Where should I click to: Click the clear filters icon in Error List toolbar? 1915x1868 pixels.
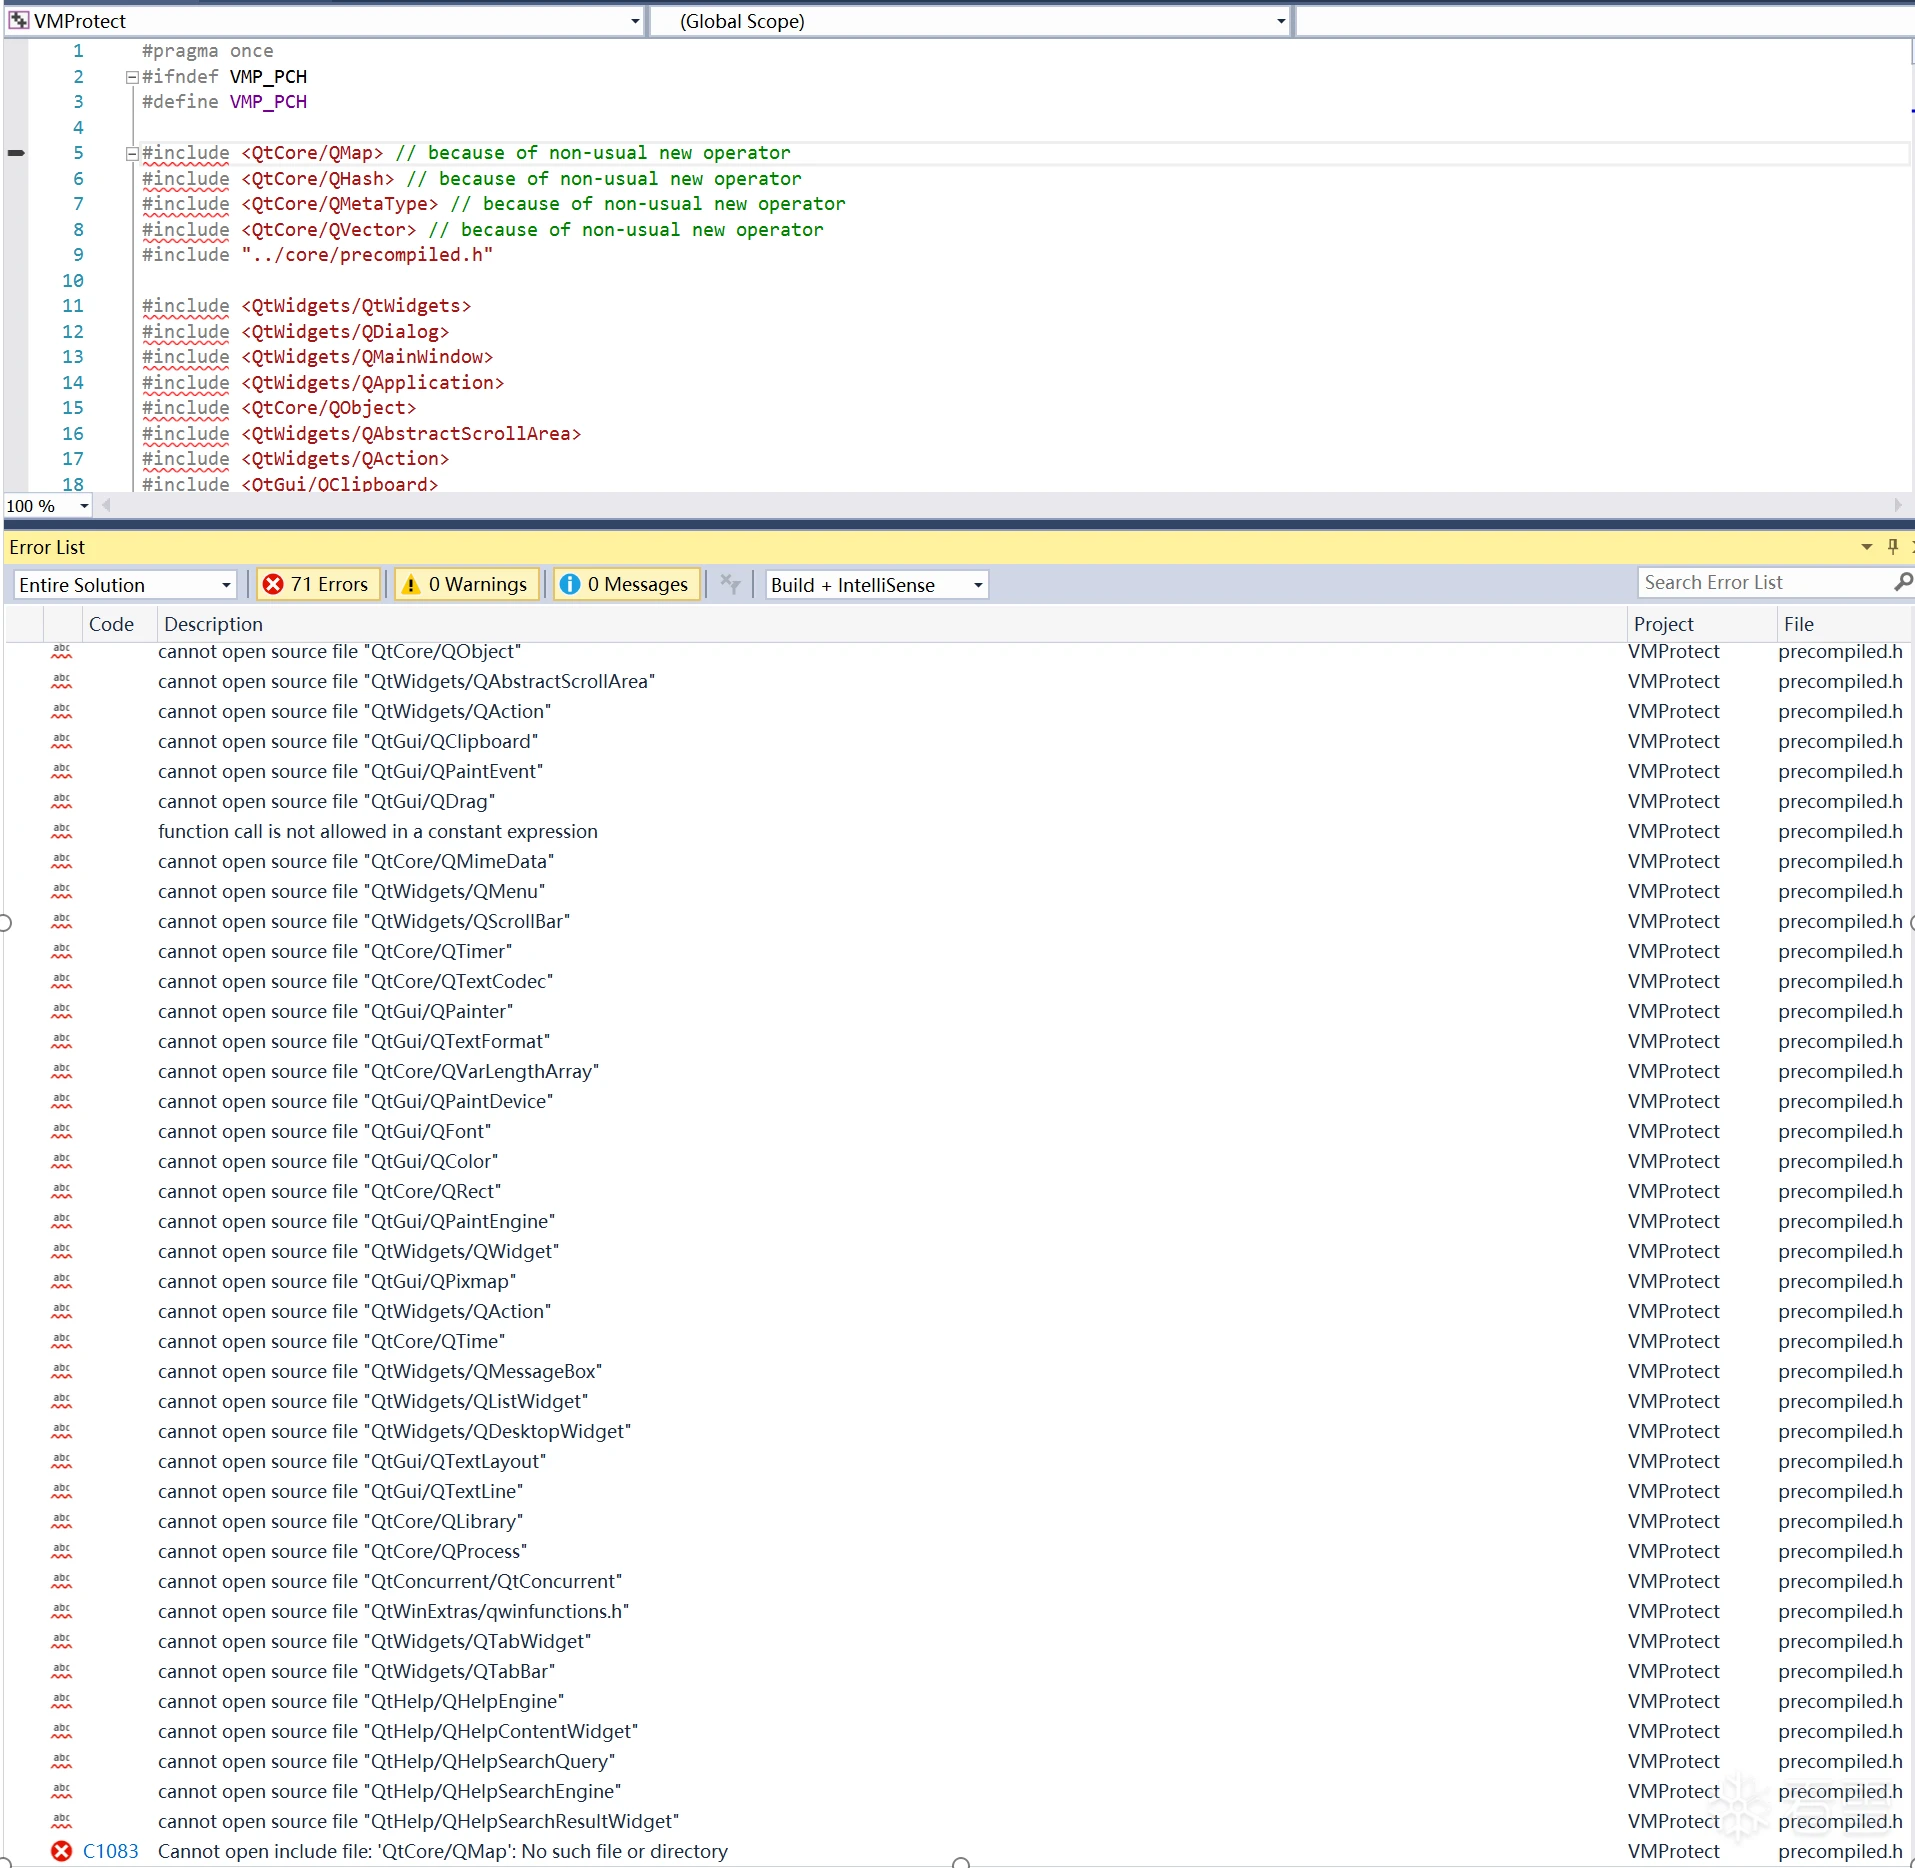[731, 584]
